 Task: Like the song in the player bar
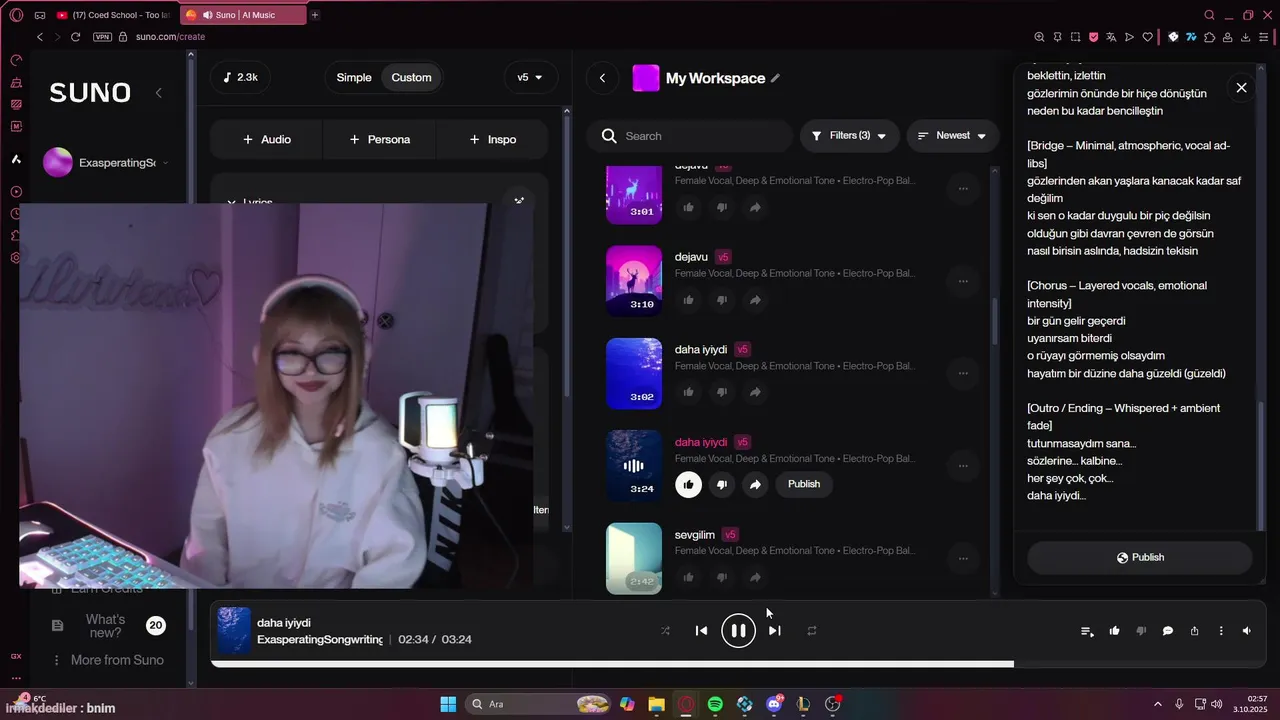[1114, 631]
